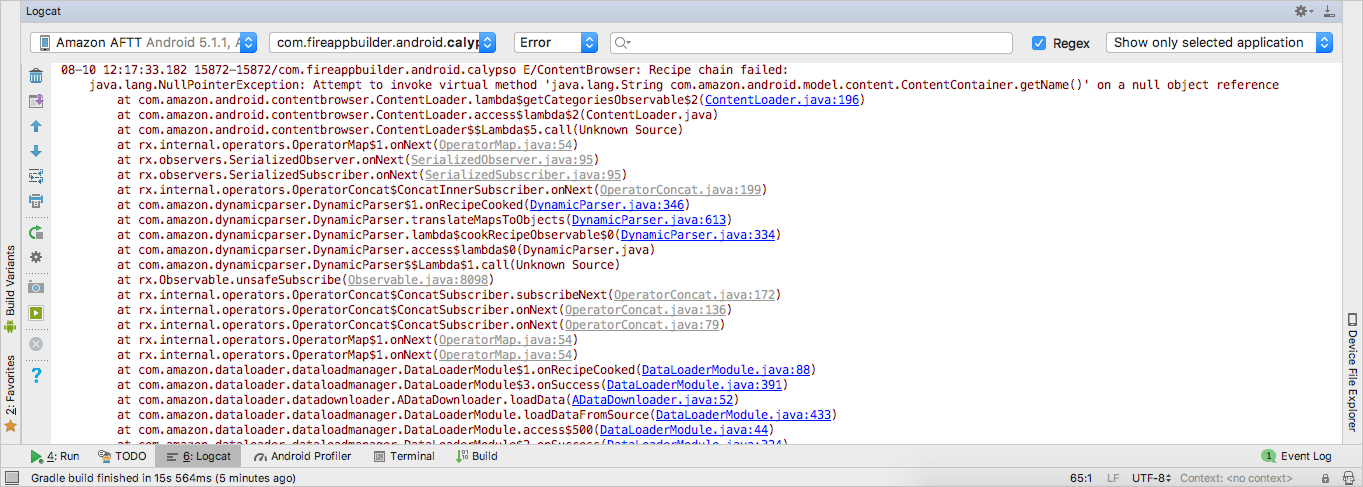
Task: Enable the Regex checkbox
Action: pos(1039,43)
